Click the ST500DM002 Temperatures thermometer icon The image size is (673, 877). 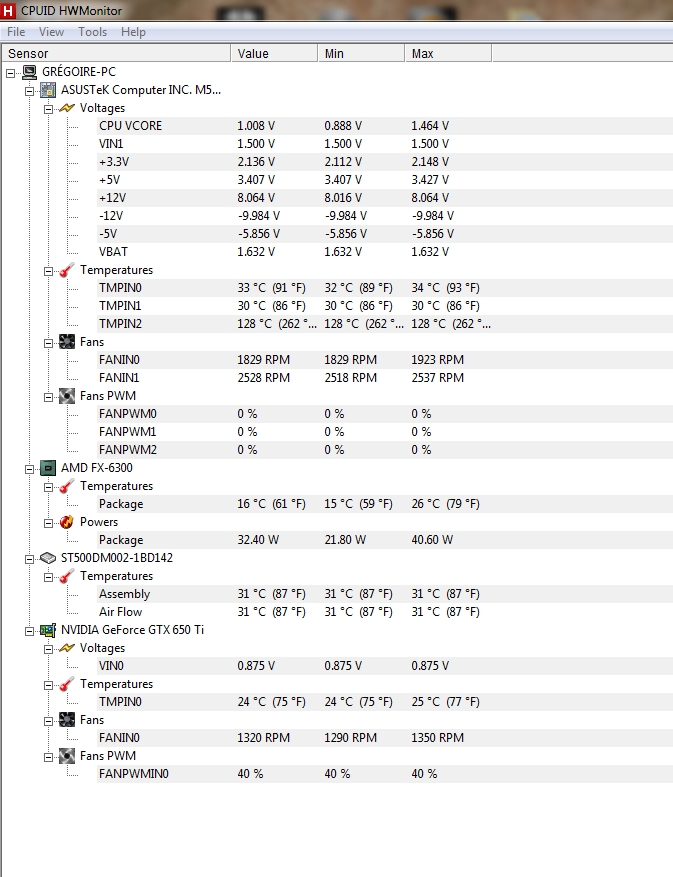click(x=67, y=576)
